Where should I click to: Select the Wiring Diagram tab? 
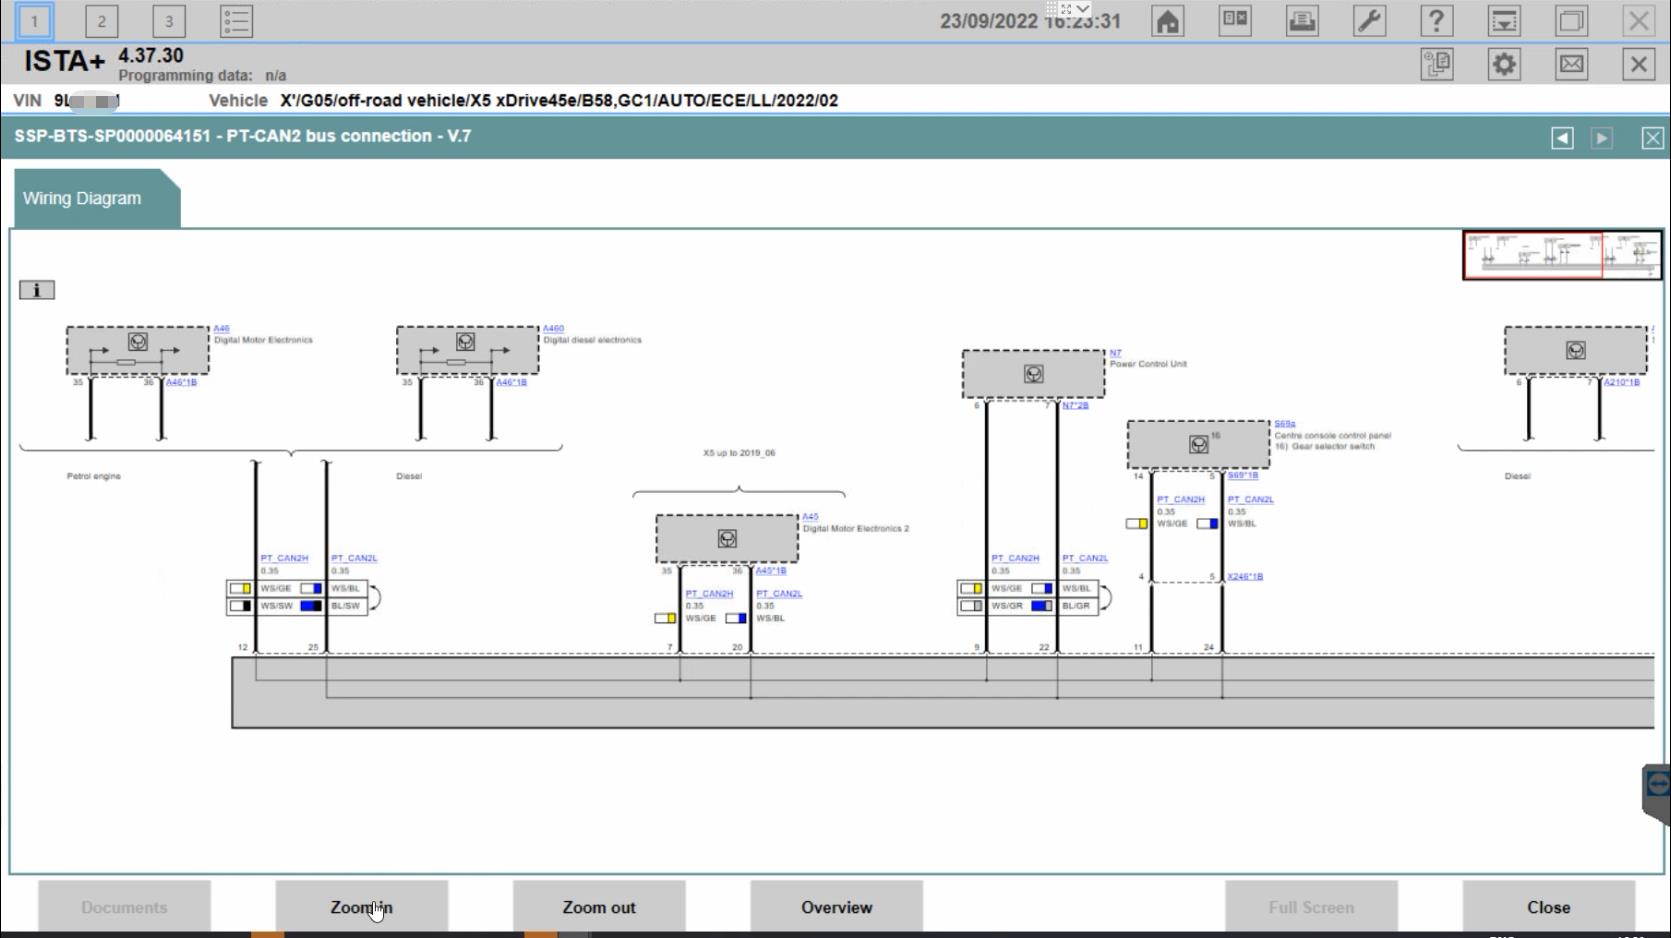pyautogui.click(x=96, y=198)
